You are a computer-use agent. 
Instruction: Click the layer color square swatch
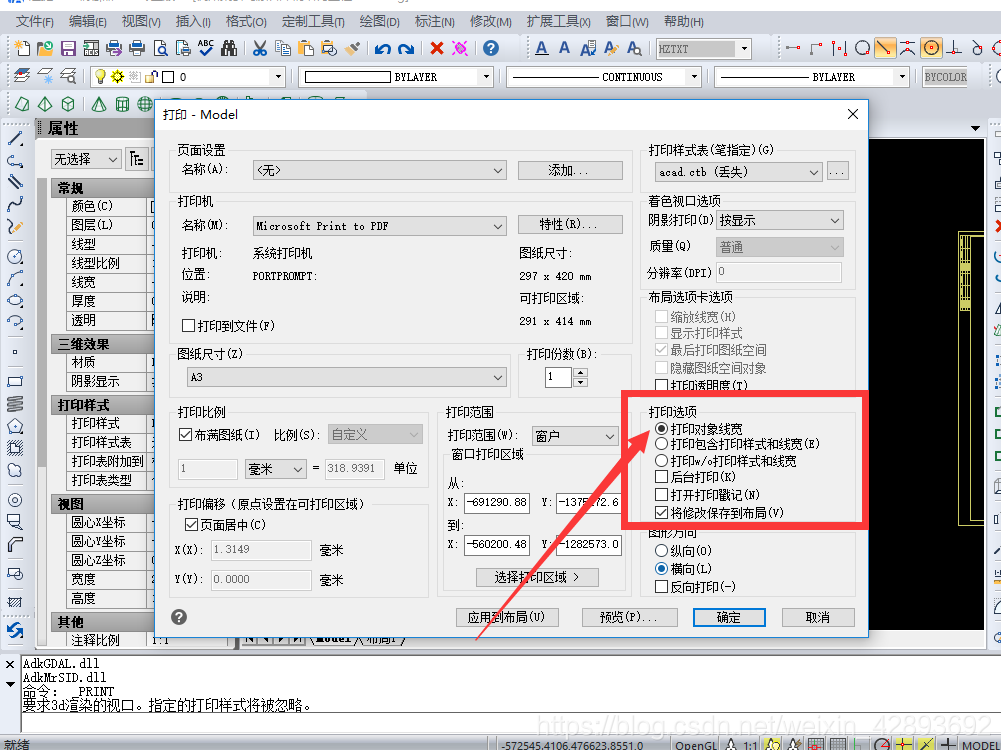click(x=169, y=77)
